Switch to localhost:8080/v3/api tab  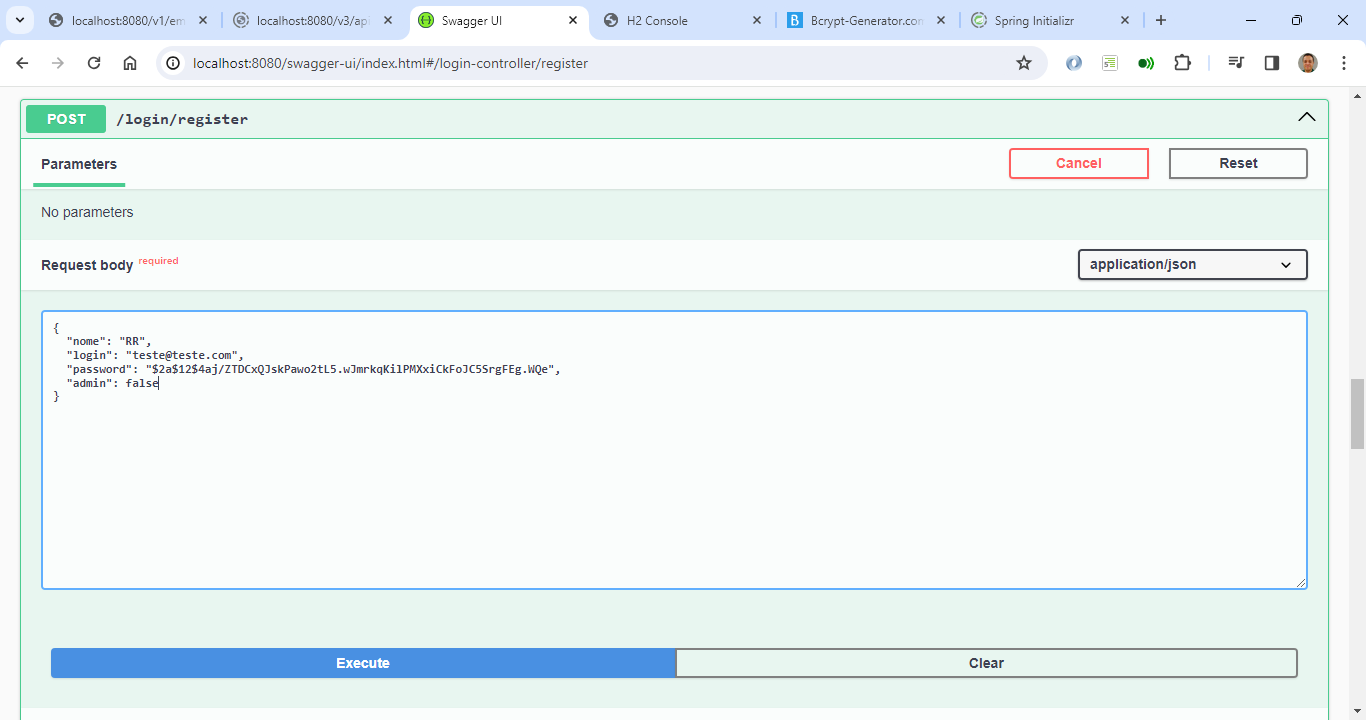coord(313,20)
